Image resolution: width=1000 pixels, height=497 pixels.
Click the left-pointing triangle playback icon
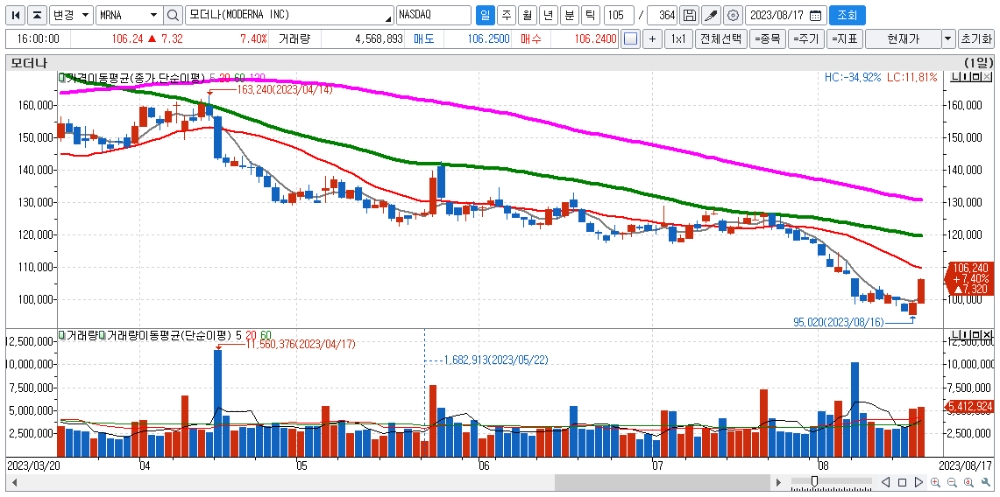(x=886, y=482)
